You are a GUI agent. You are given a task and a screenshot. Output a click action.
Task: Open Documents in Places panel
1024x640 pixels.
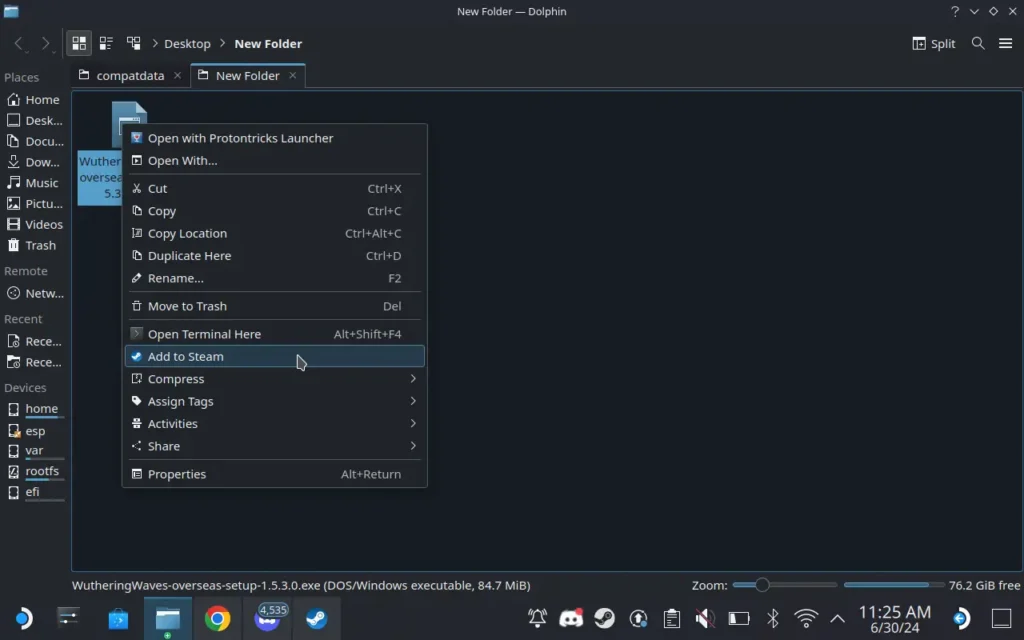[x=35, y=142]
